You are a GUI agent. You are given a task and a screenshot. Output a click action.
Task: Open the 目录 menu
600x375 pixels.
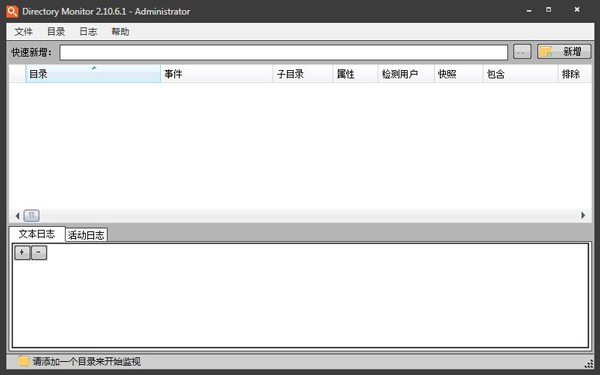[56, 32]
